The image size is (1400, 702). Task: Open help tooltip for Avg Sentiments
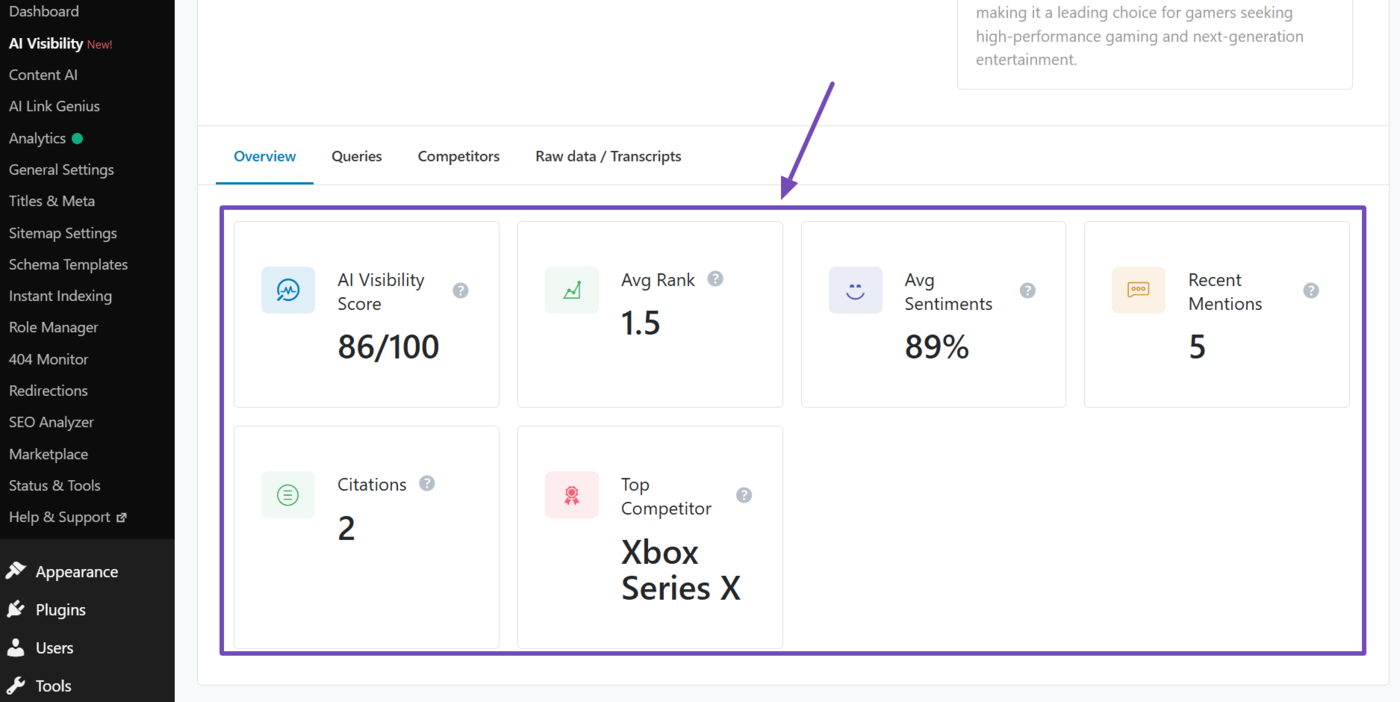tap(1027, 291)
